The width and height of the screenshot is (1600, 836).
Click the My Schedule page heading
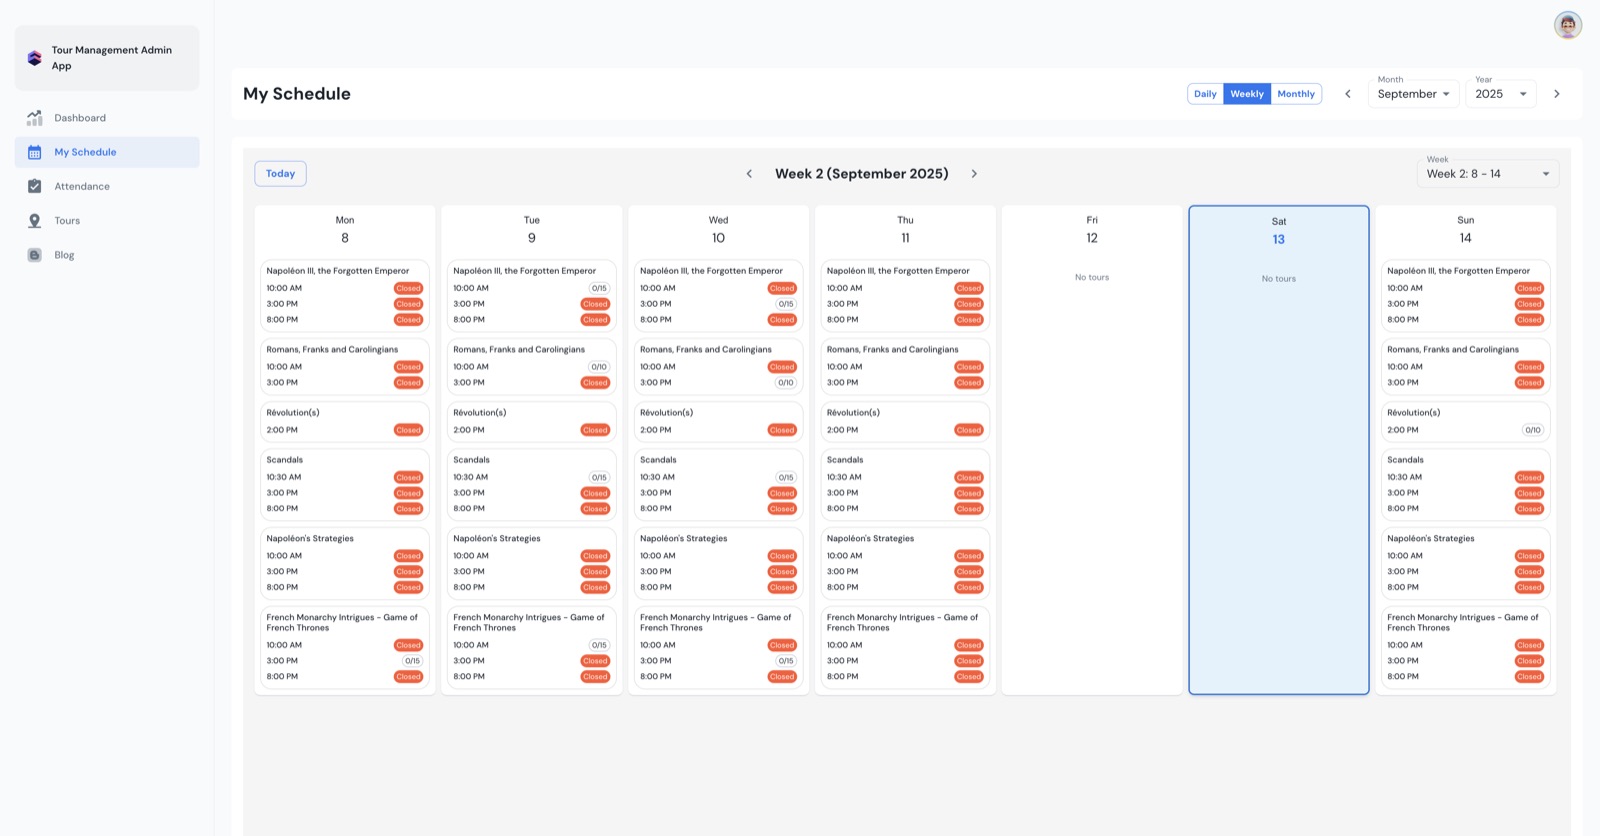[297, 94]
